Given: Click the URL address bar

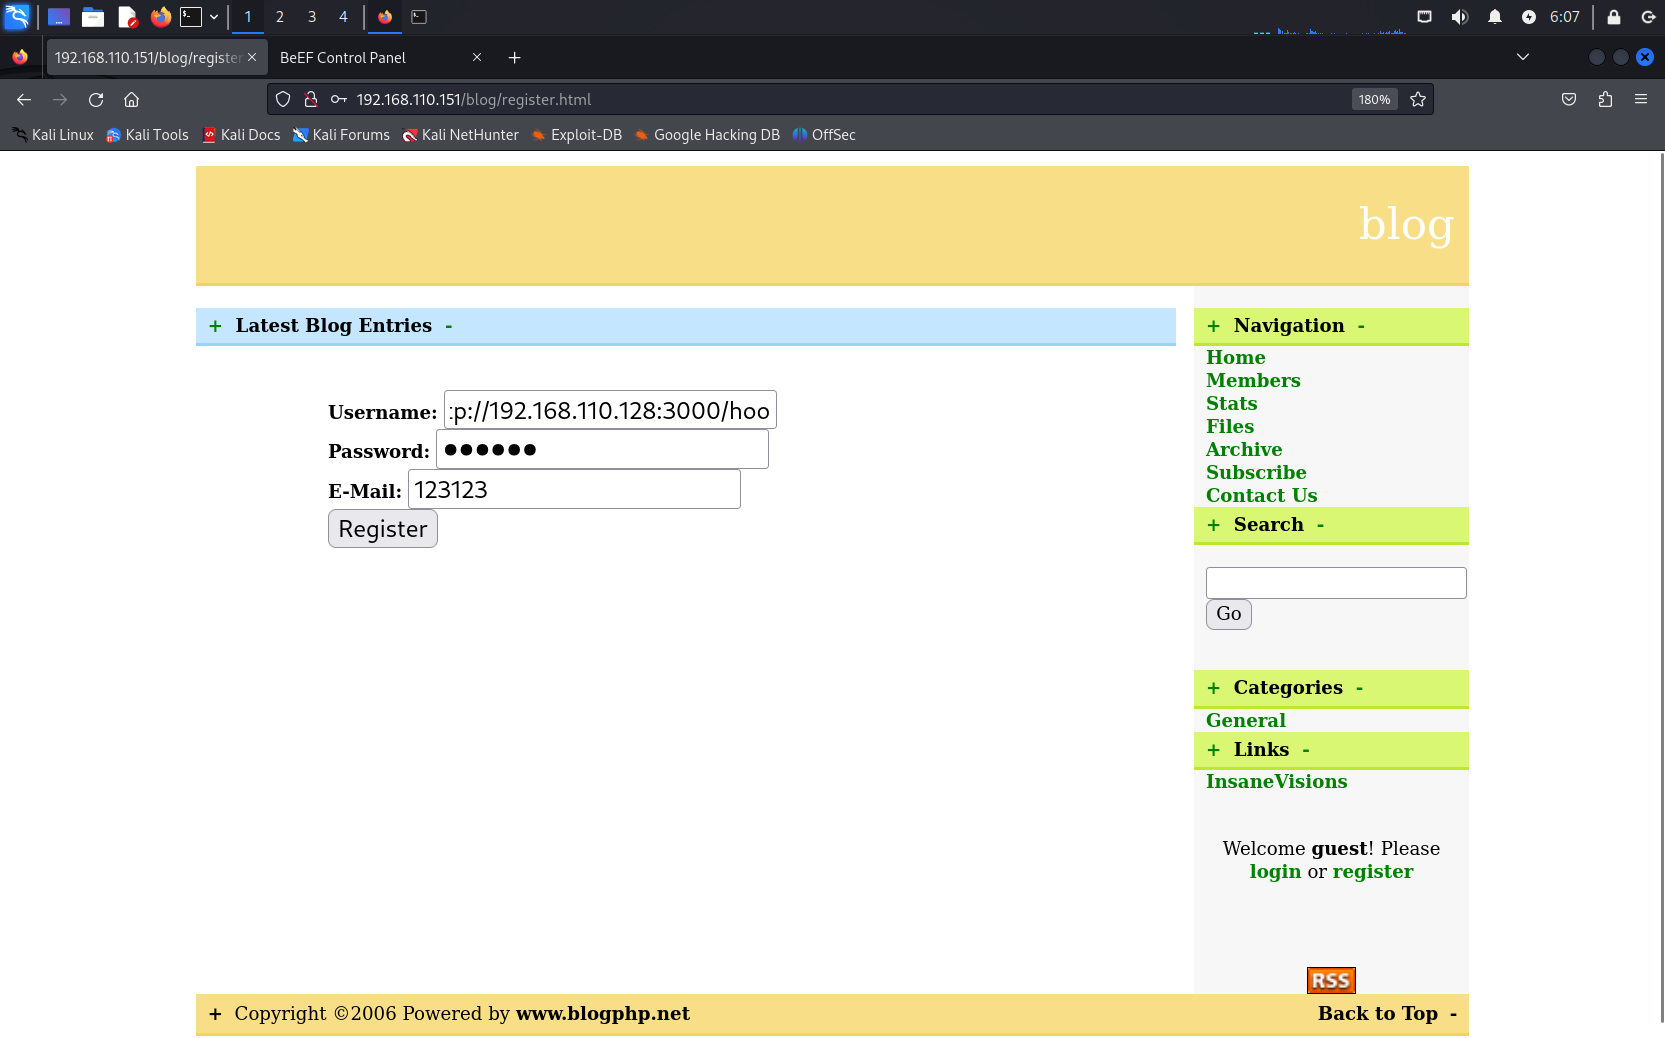Looking at the screenshot, I should tap(850, 100).
